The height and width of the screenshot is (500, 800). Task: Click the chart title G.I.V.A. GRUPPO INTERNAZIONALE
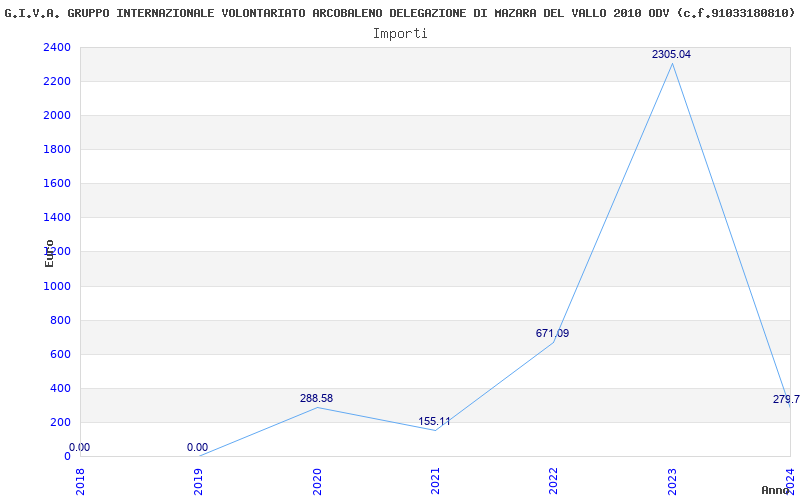tap(399, 14)
